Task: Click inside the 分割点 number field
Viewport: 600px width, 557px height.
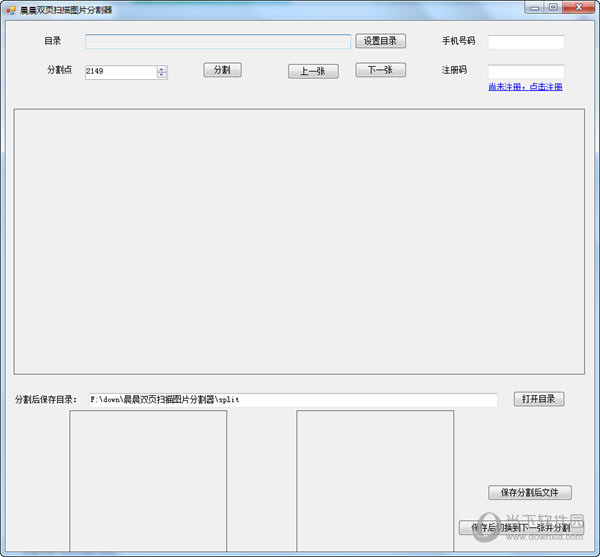Action: (120, 72)
